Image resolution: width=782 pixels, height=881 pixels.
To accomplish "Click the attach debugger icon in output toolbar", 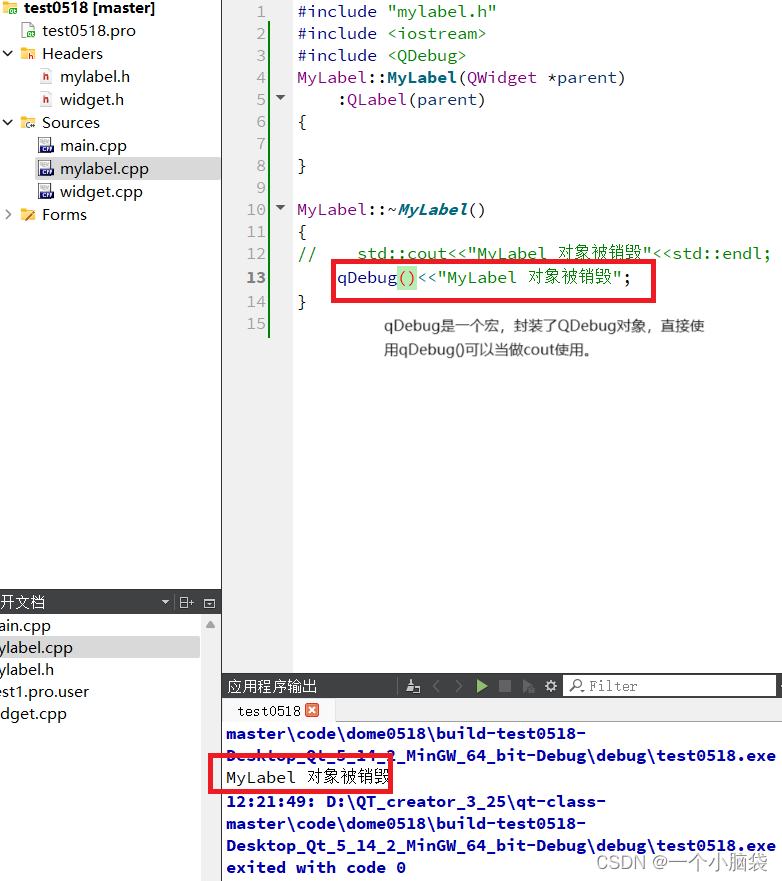I will pyautogui.click(x=528, y=686).
